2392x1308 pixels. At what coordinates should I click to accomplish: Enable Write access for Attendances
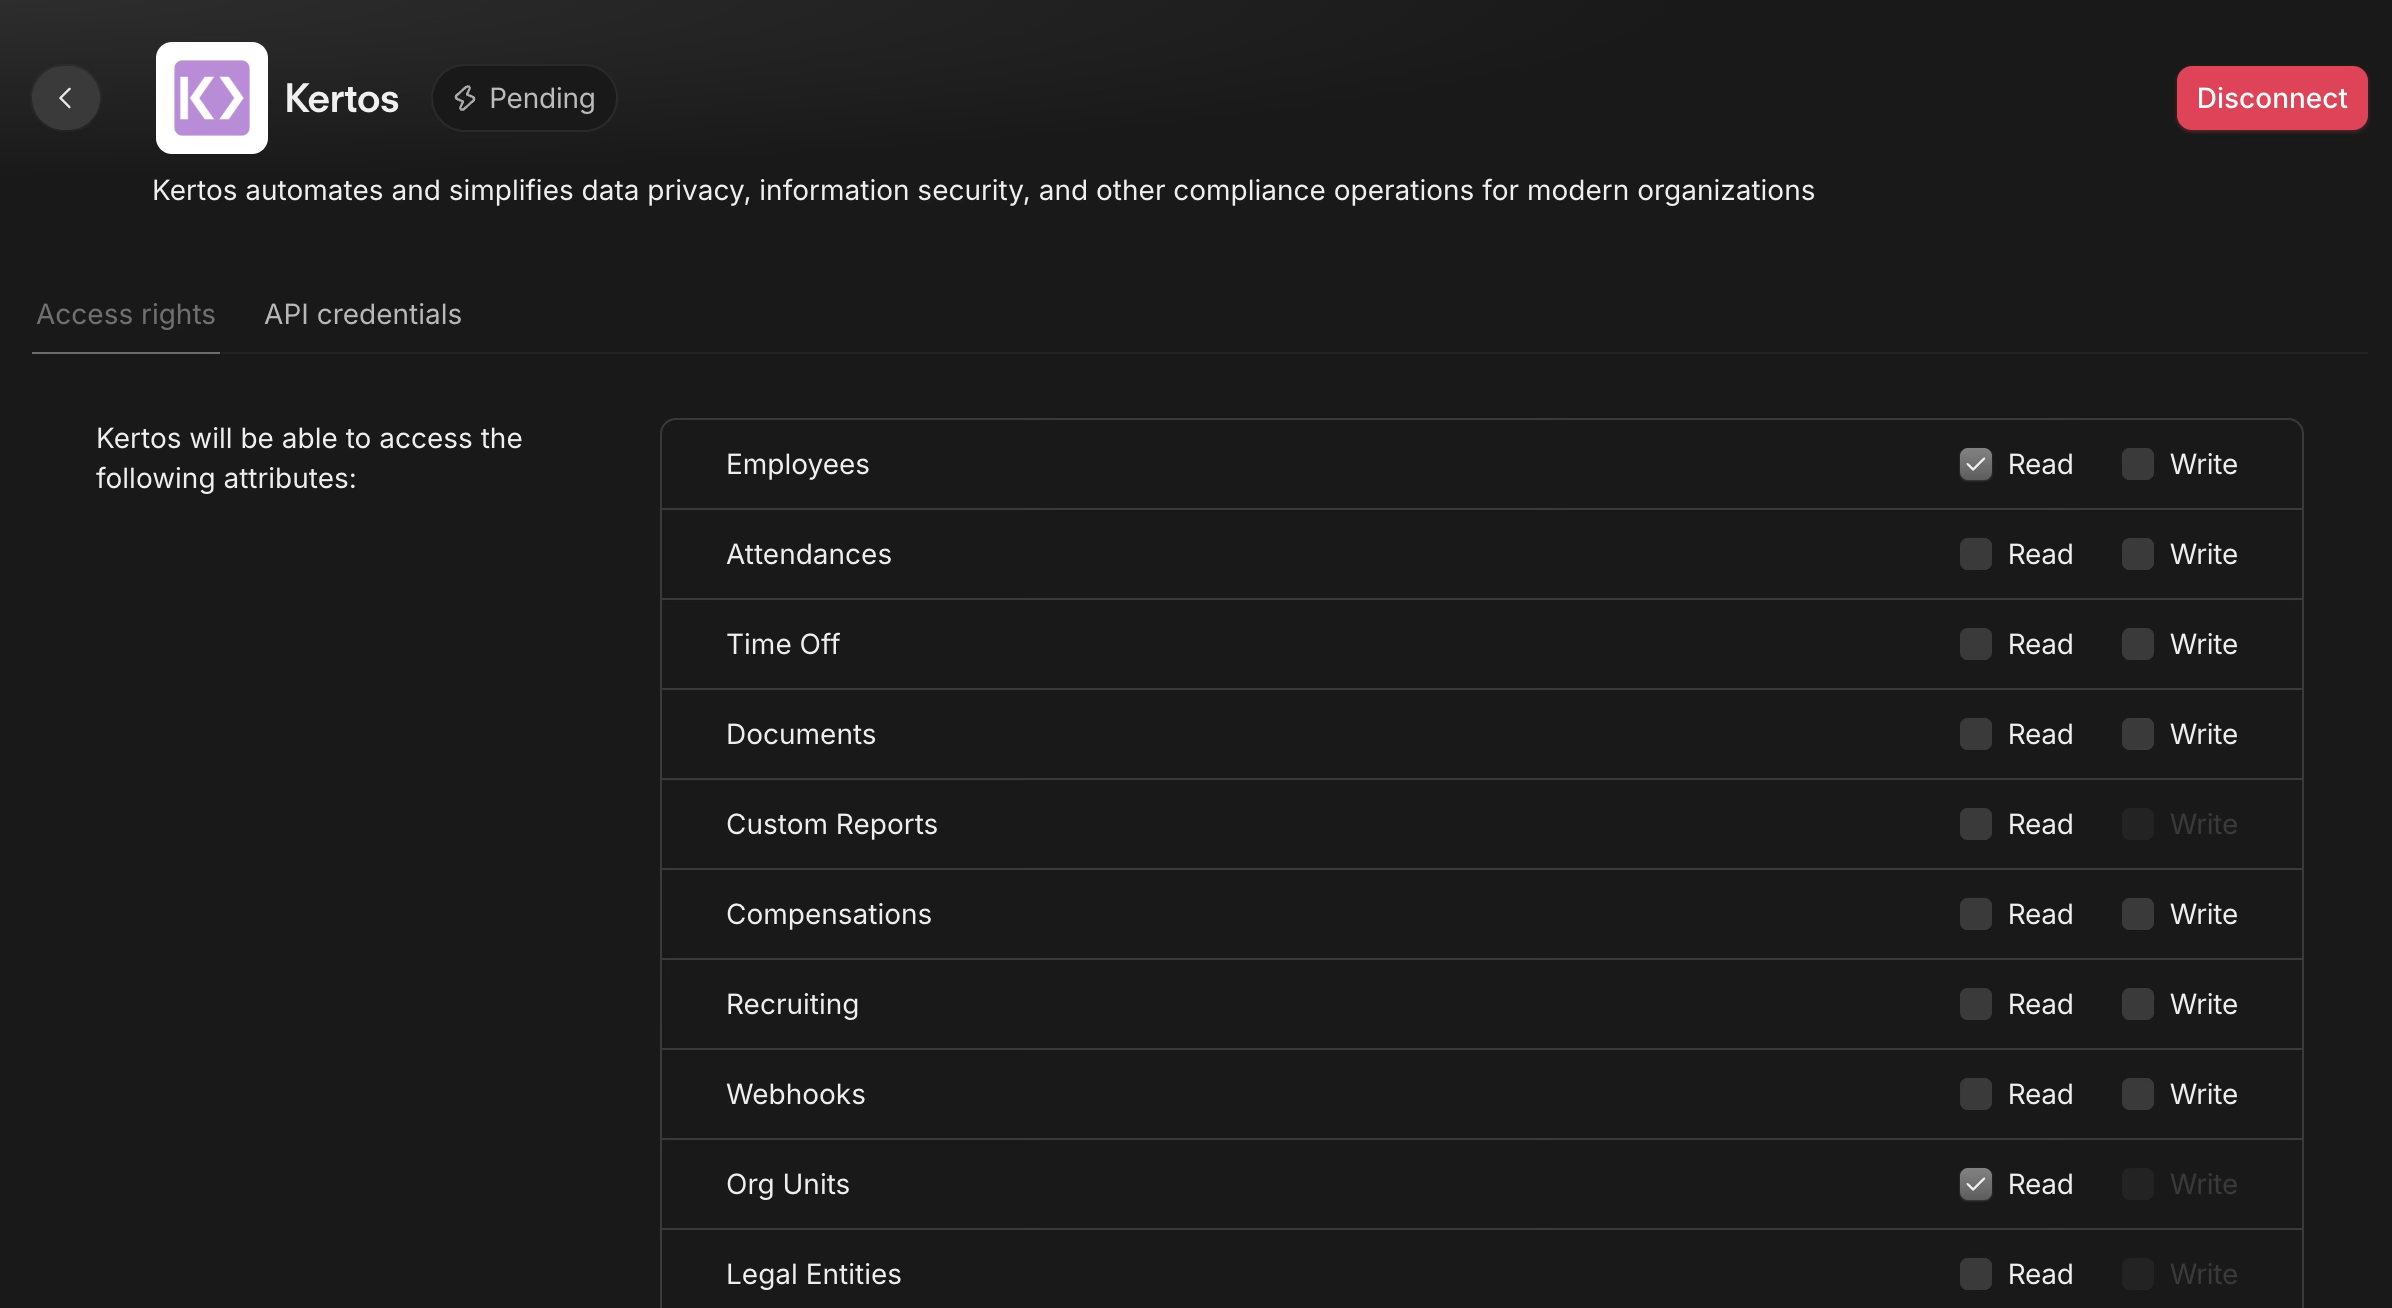(2138, 554)
